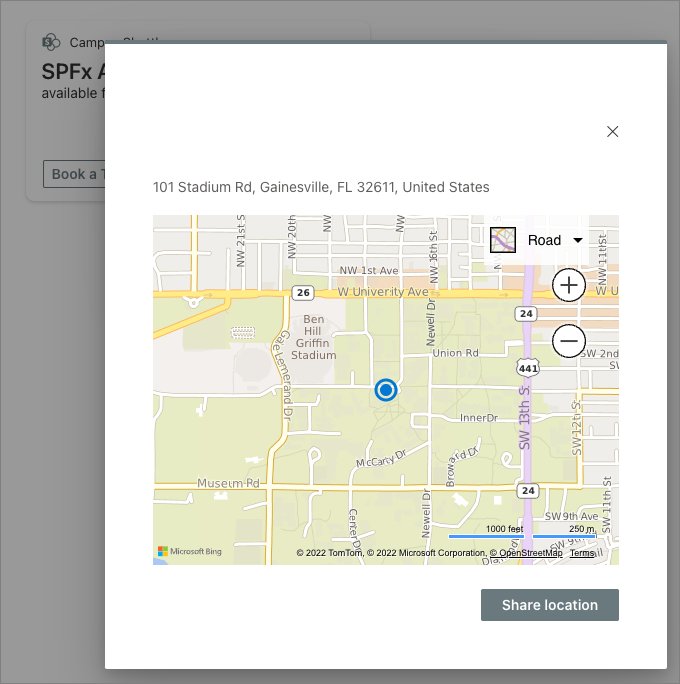Image resolution: width=680 pixels, height=684 pixels.
Task: Close the location dialog
Action: click(612, 131)
